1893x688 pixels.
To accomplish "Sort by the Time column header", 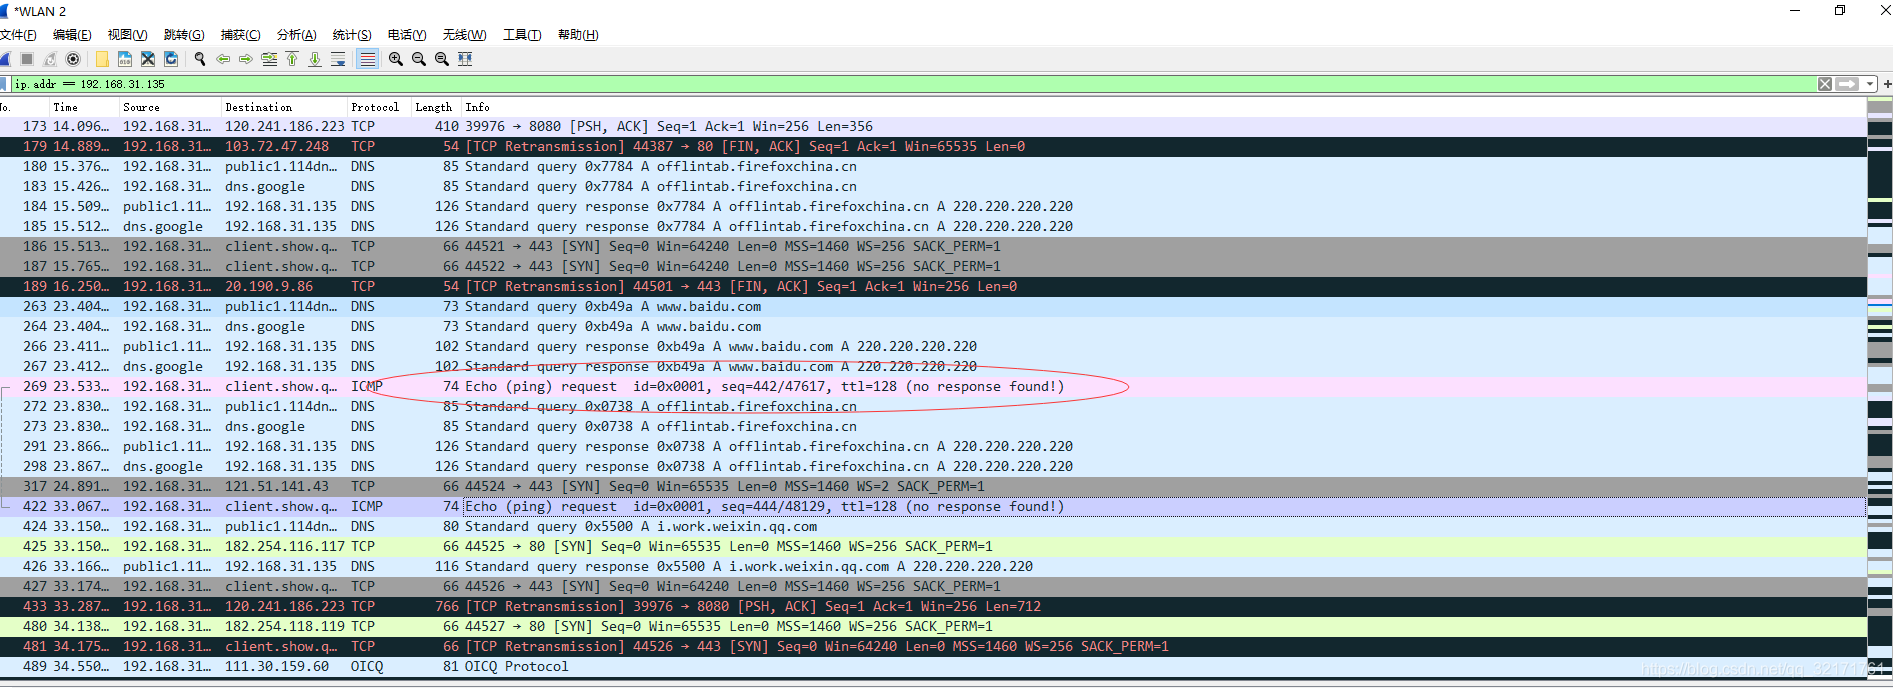I will click(83, 107).
